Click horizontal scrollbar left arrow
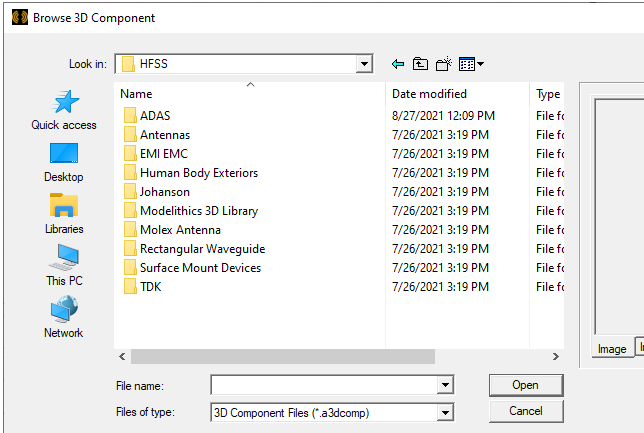 tap(122, 357)
